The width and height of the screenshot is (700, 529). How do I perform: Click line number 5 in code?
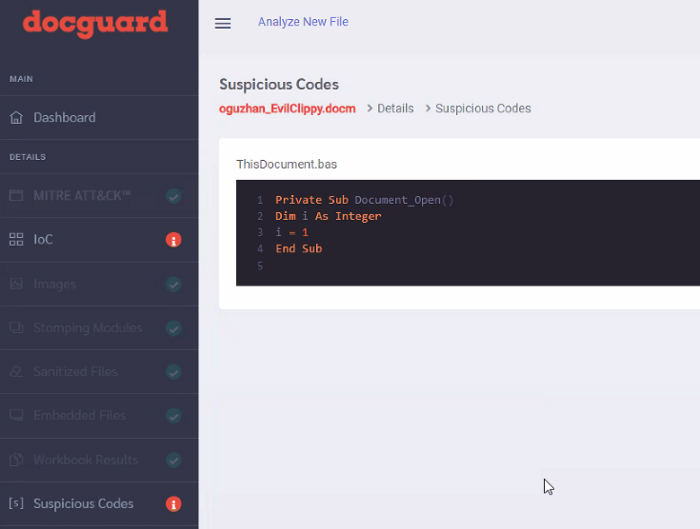[260, 266]
